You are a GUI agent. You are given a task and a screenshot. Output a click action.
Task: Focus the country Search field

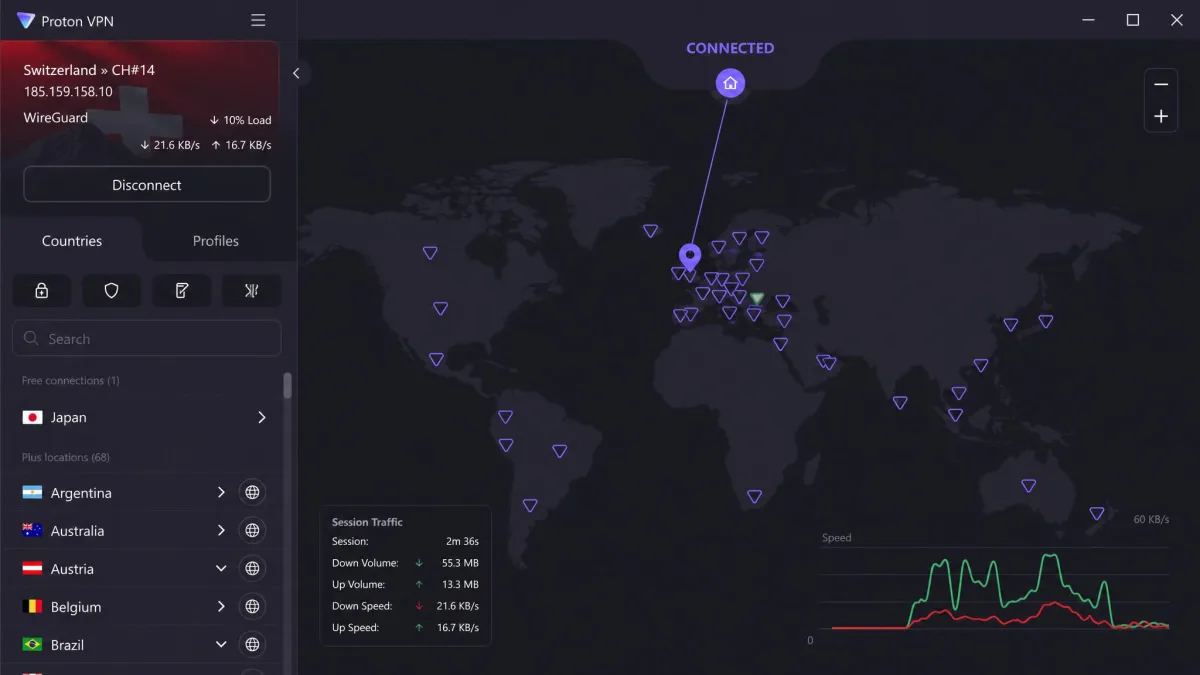coord(147,339)
